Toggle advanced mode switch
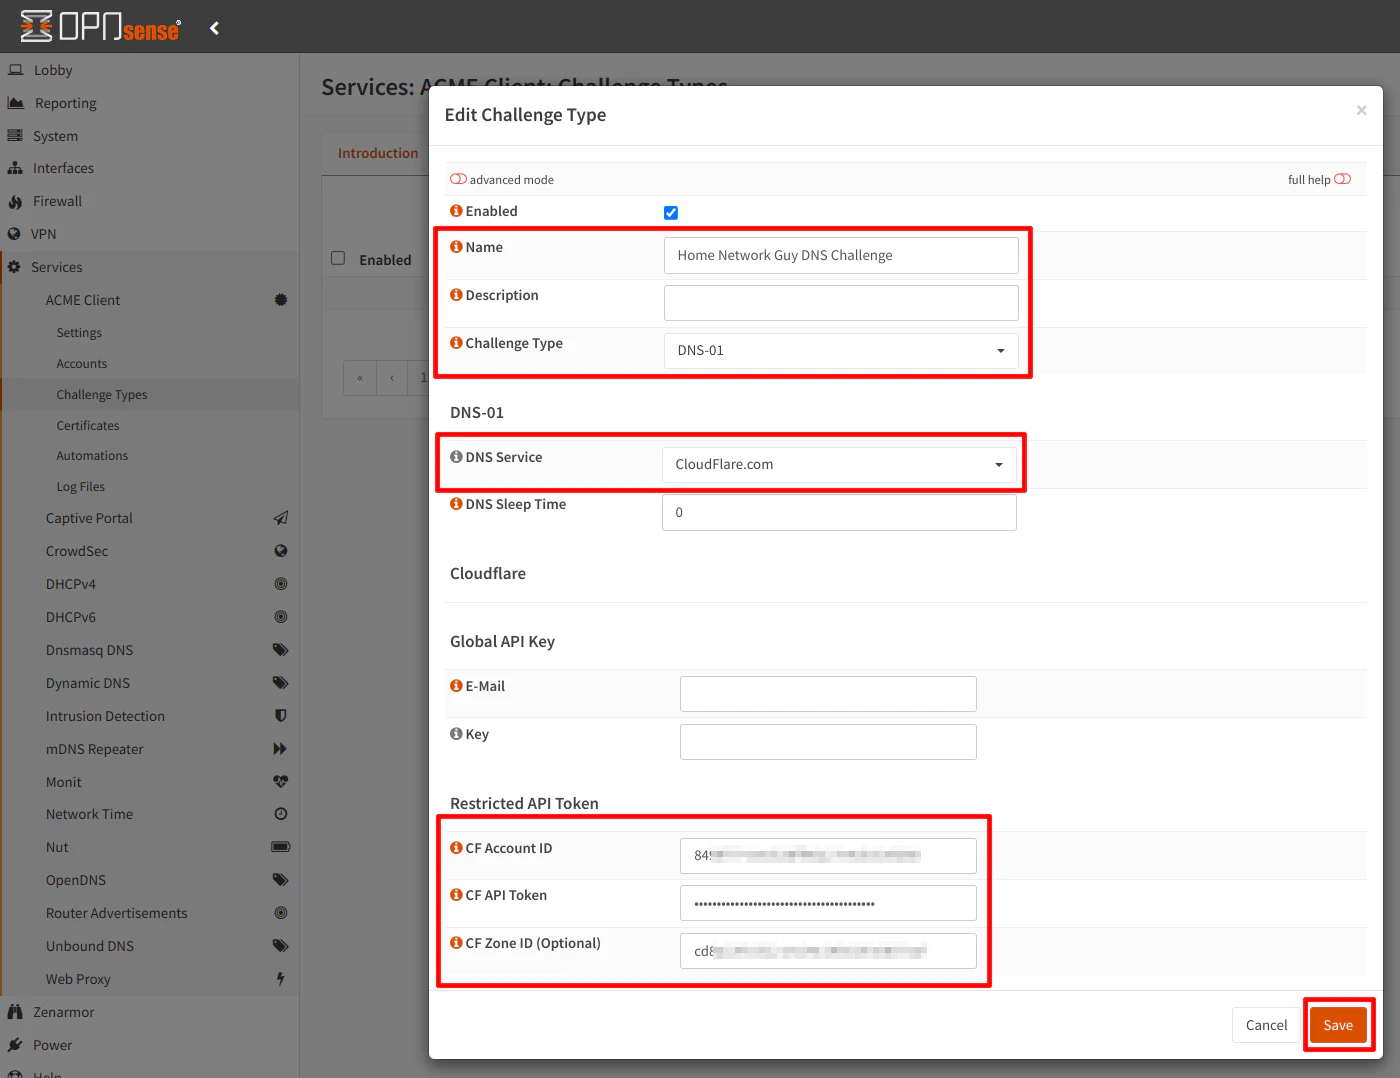The width and height of the screenshot is (1400, 1078). [x=458, y=179]
